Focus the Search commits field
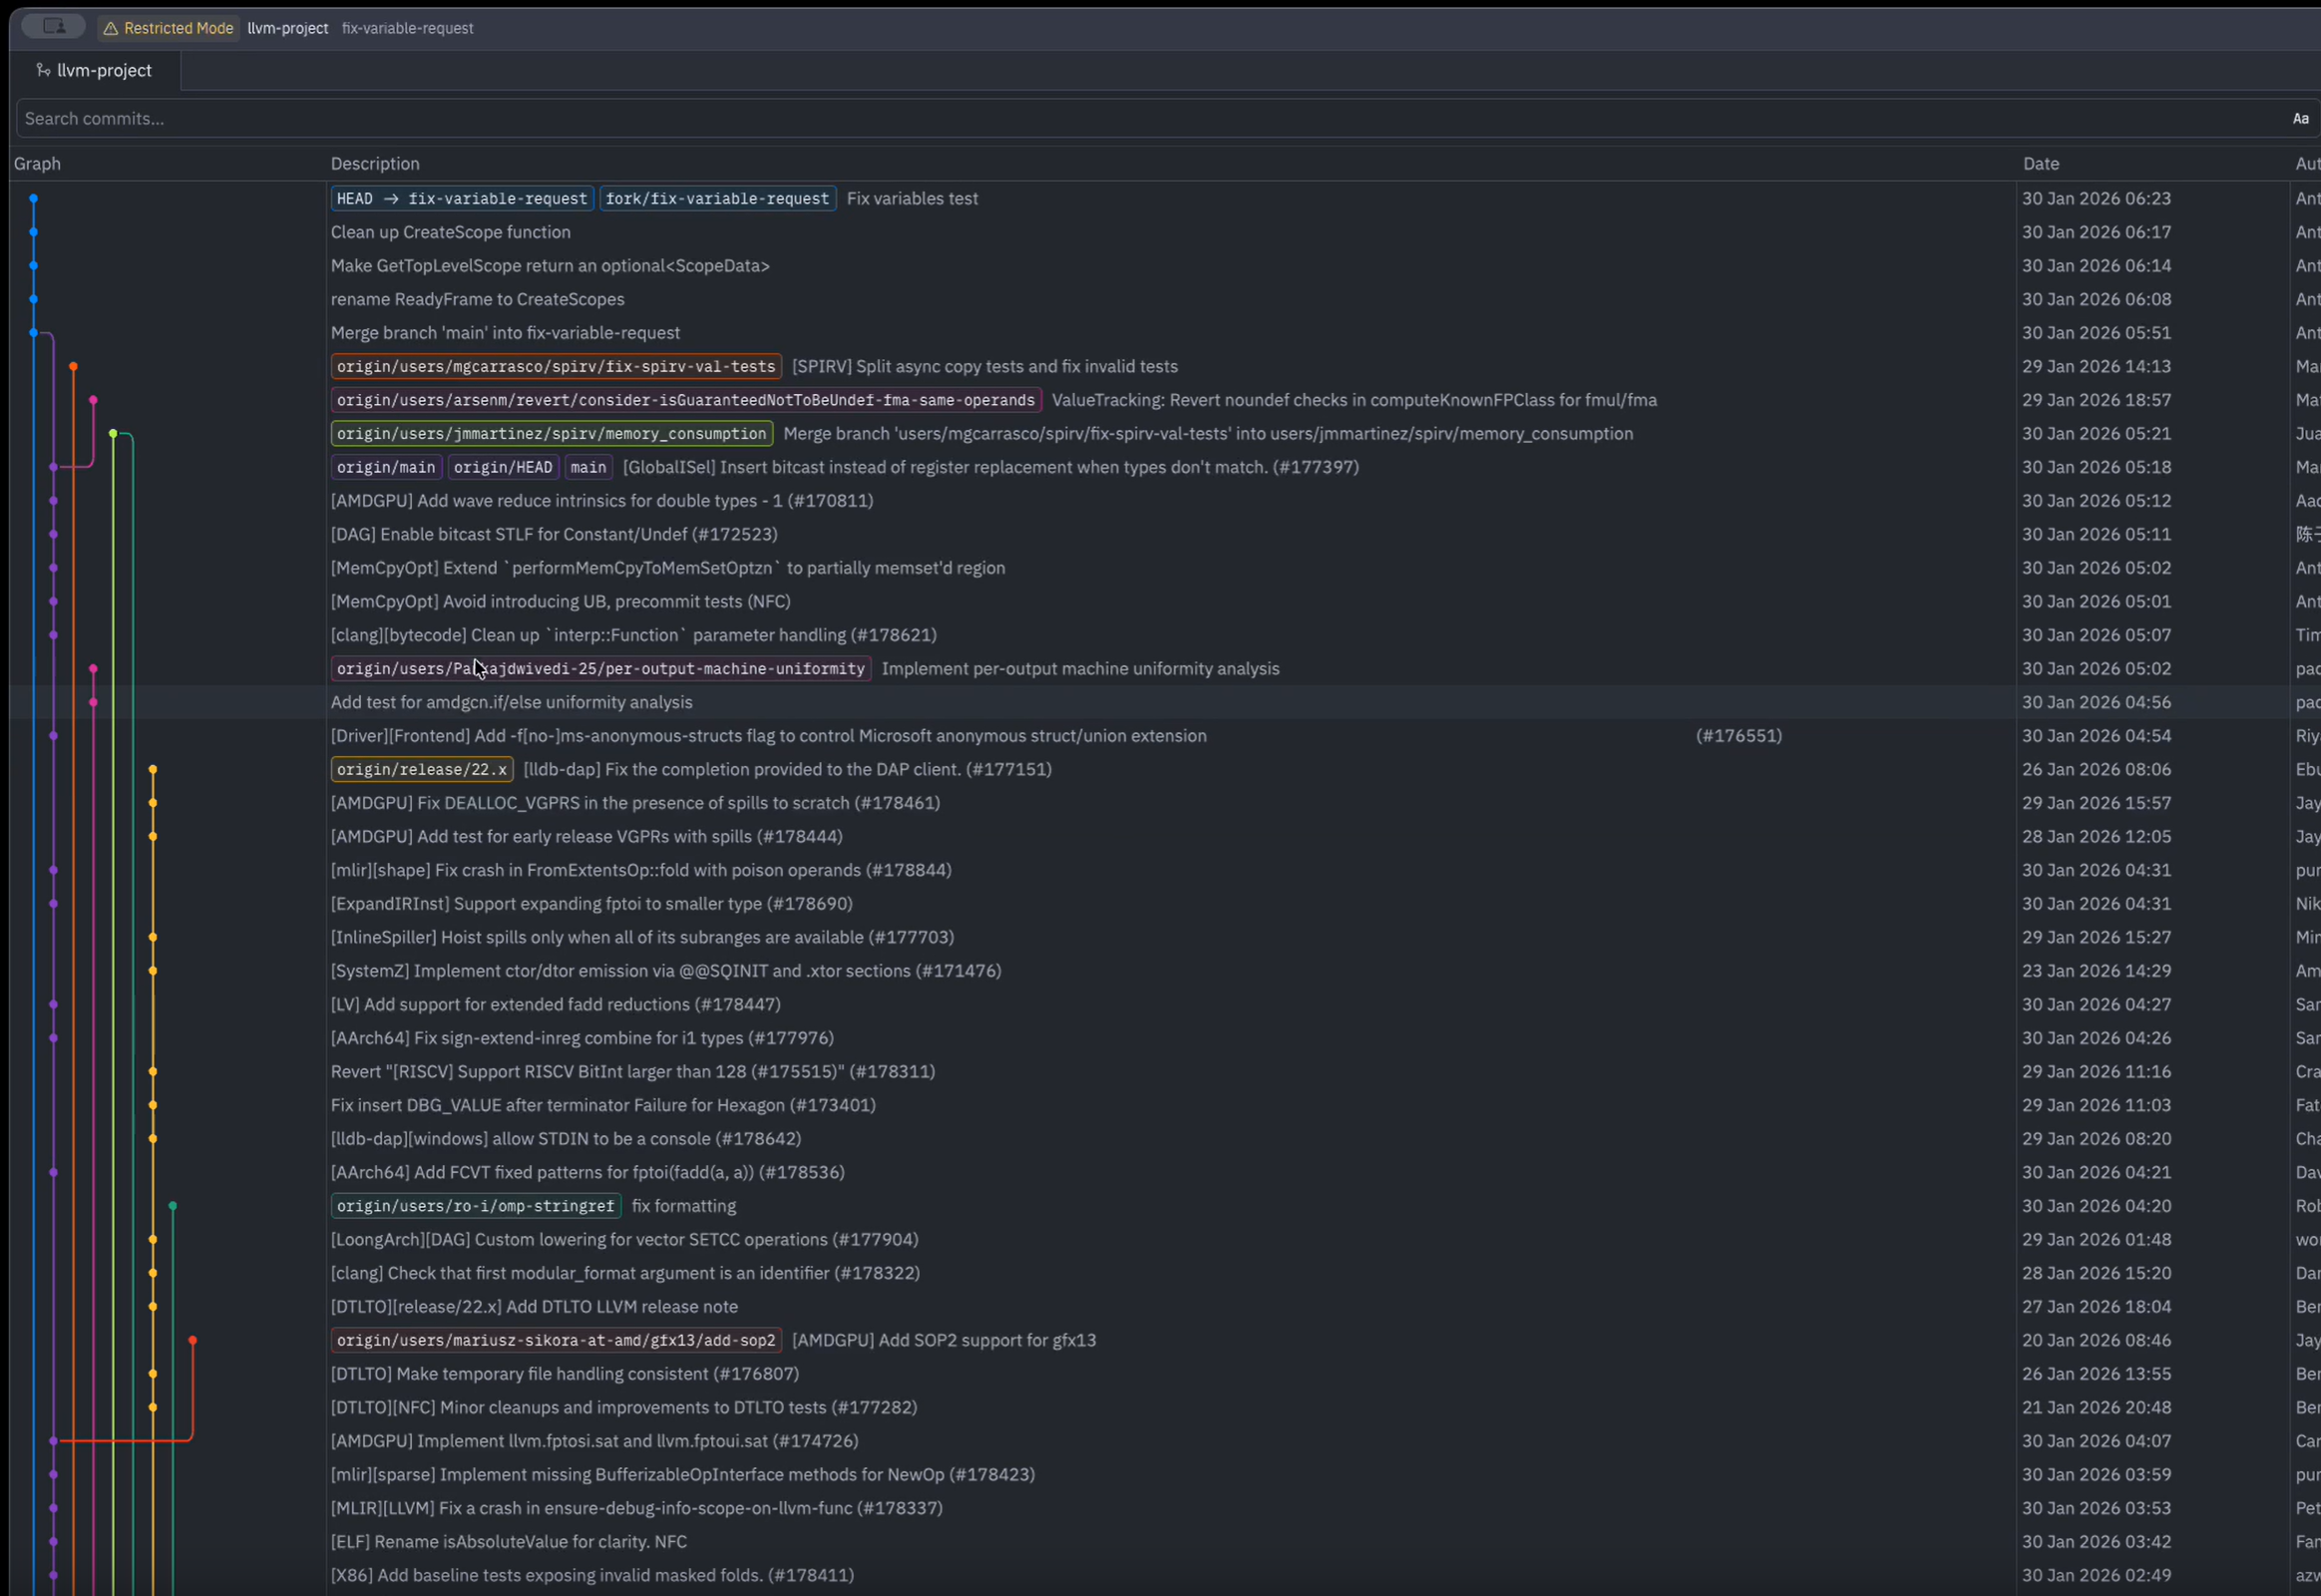 [1100, 118]
